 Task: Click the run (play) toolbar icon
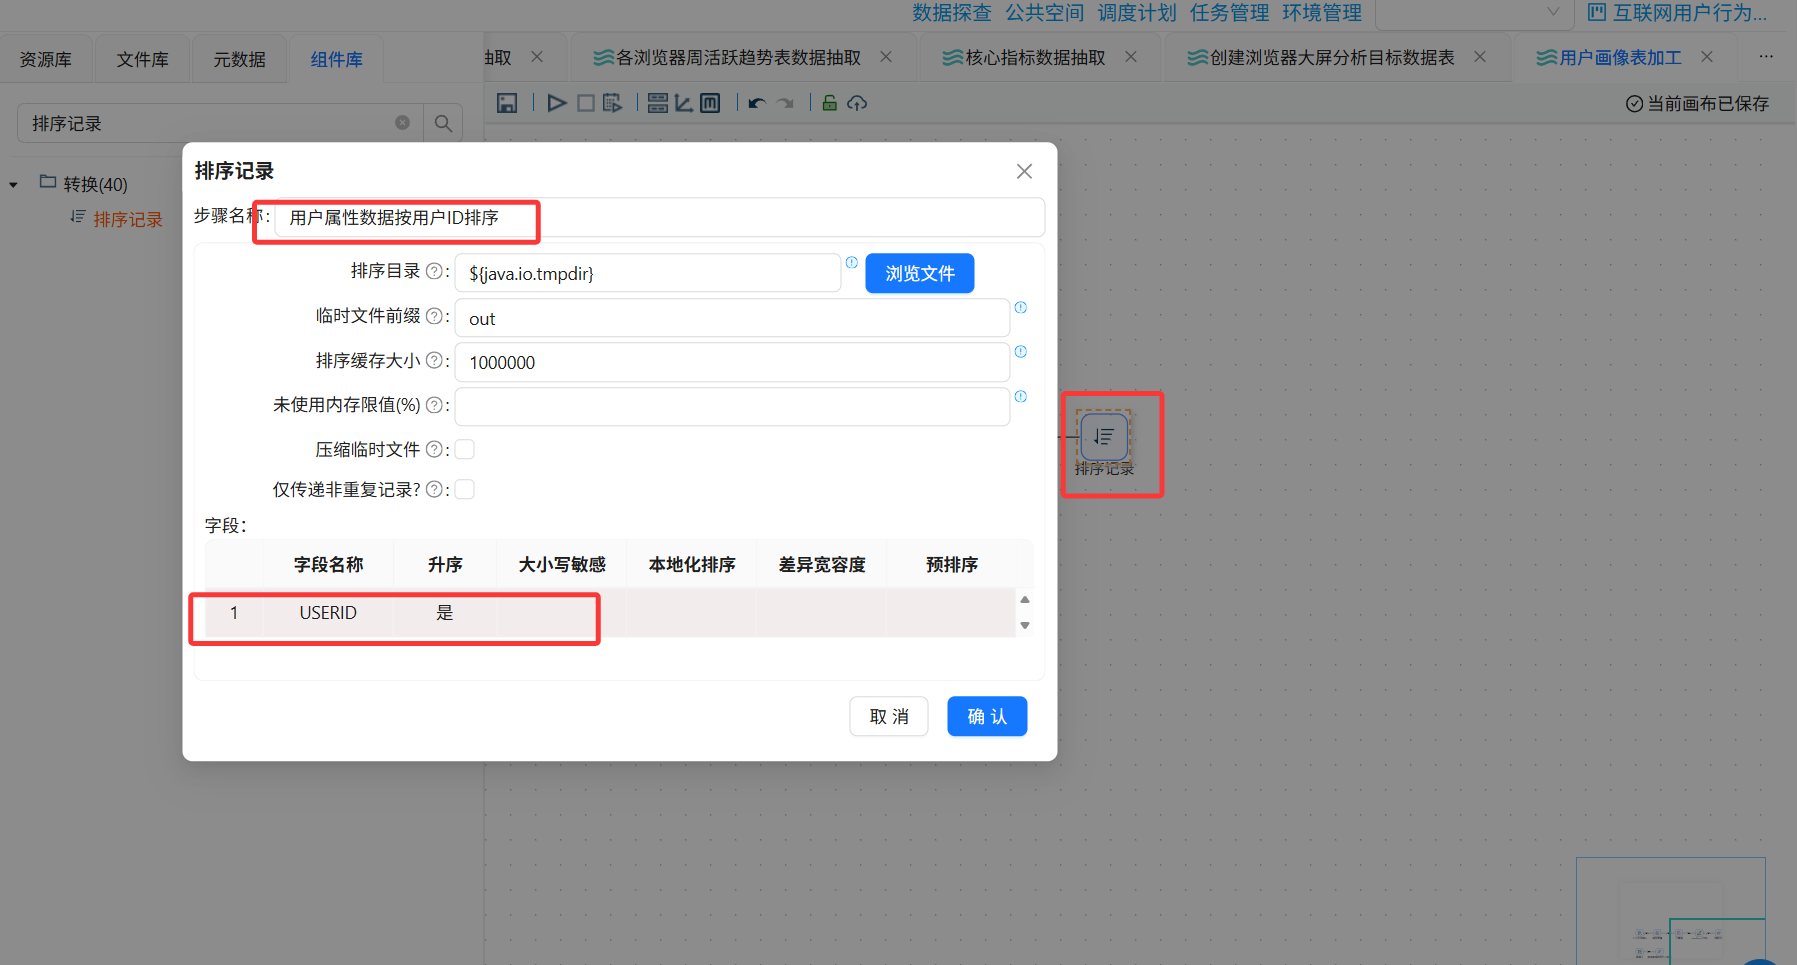click(557, 103)
